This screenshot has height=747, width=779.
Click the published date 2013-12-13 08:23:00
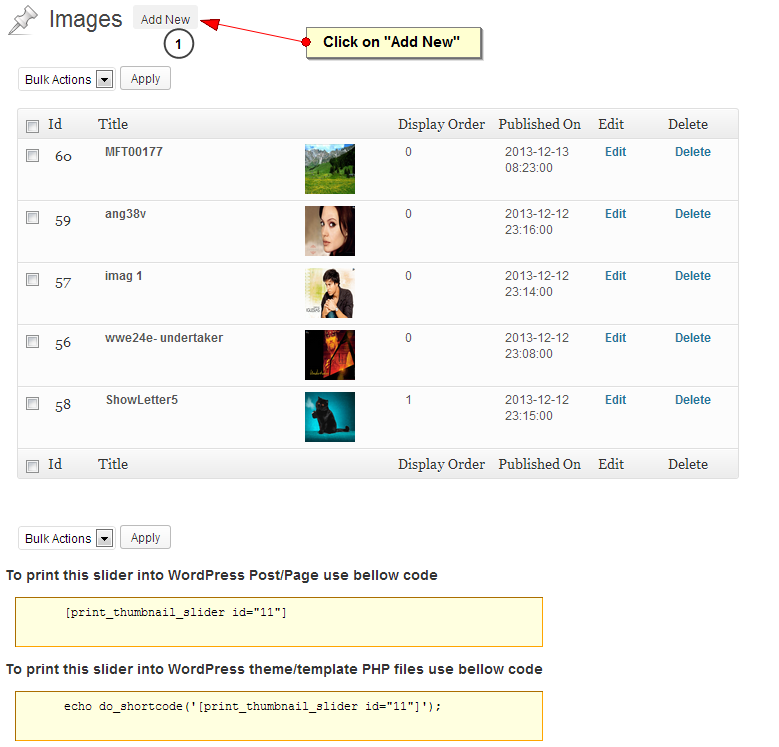pyautogui.click(x=537, y=160)
